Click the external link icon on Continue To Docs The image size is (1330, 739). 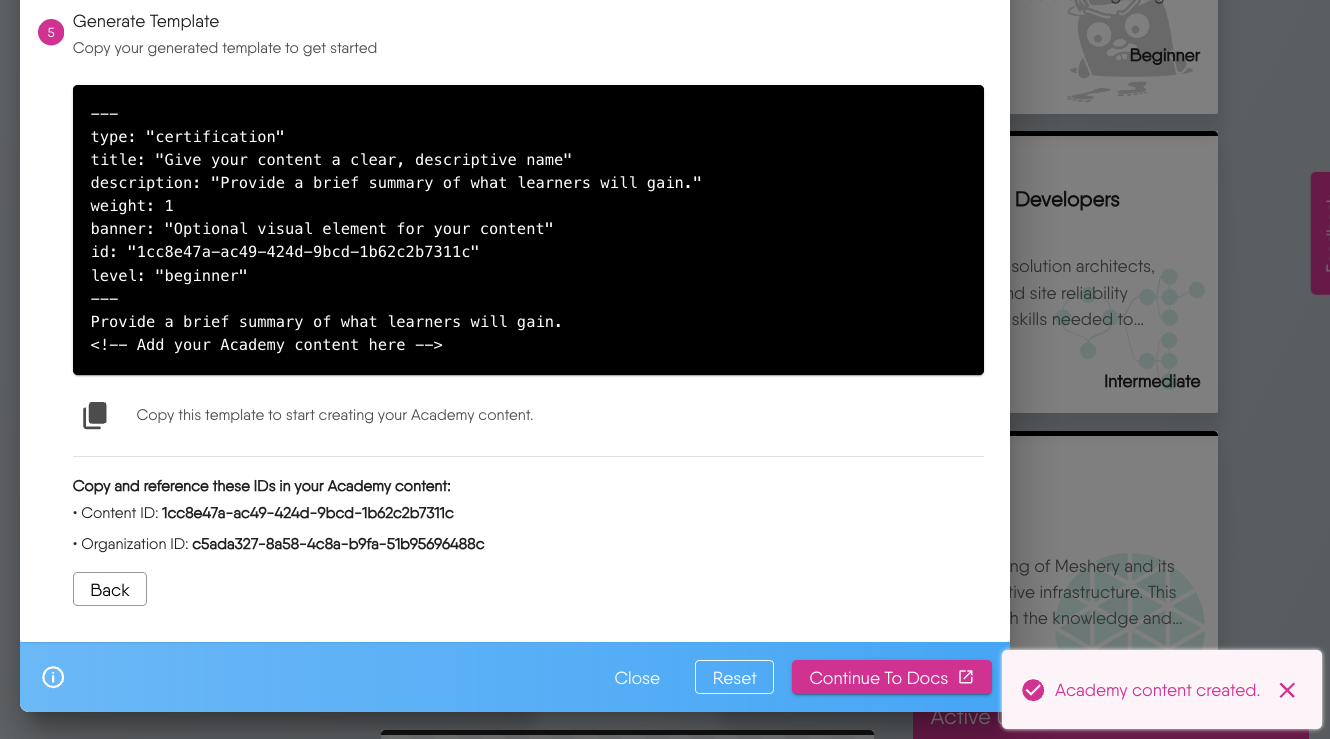966,677
